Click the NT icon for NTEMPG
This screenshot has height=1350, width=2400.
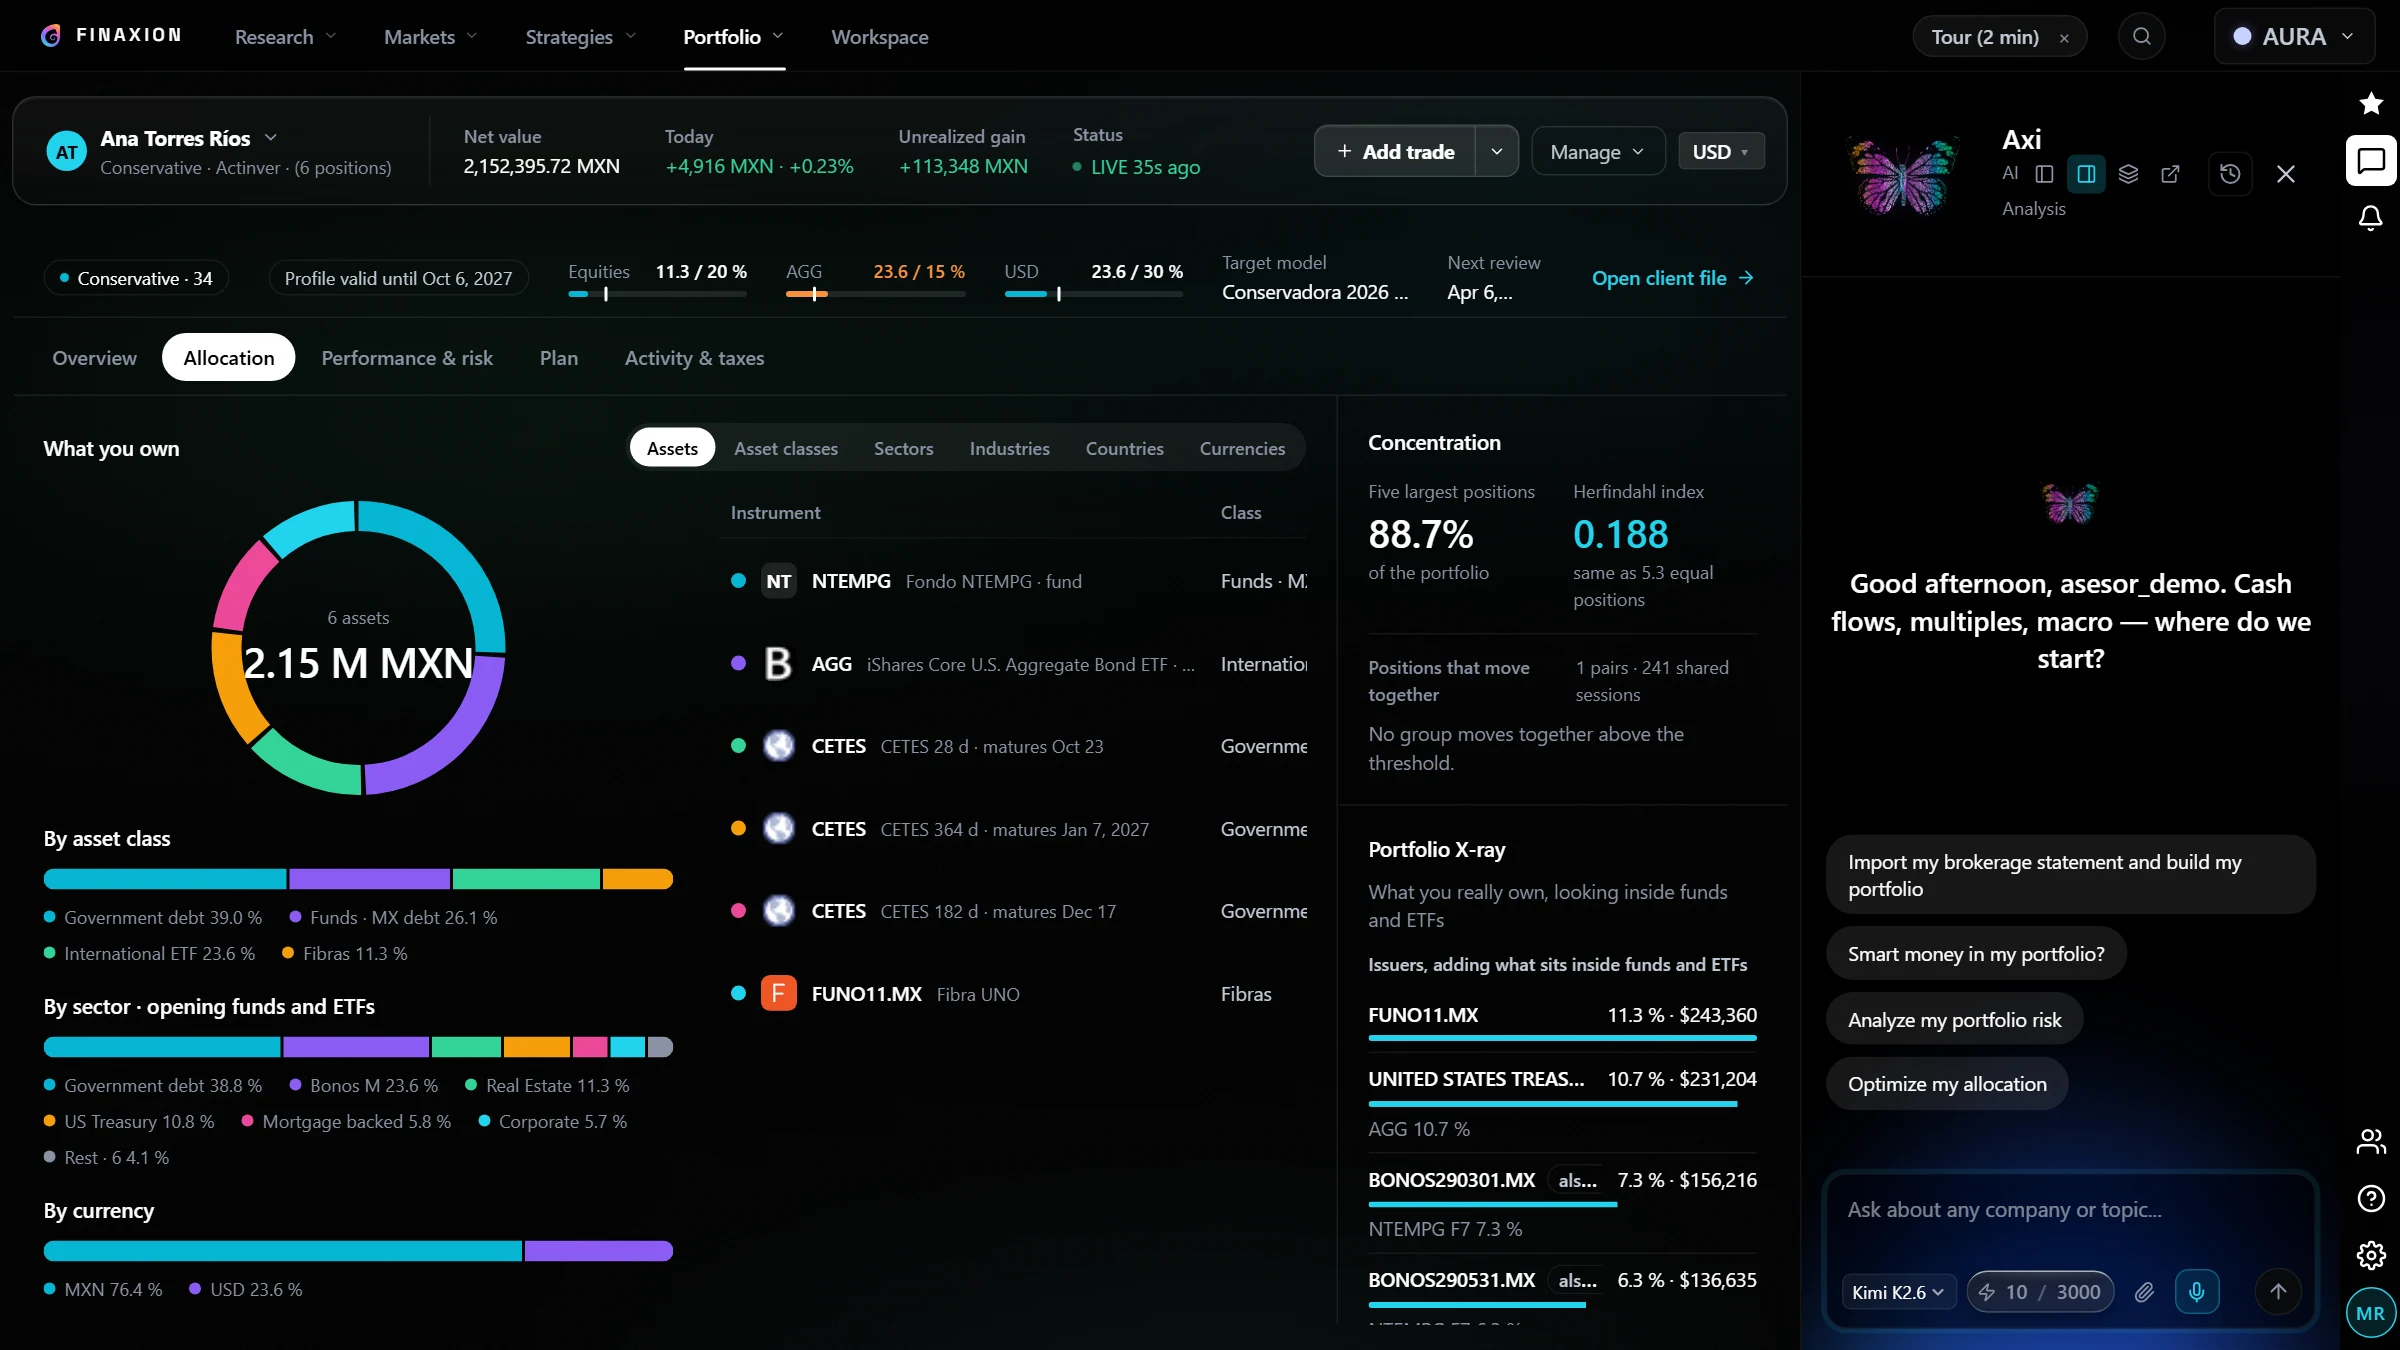(x=778, y=581)
